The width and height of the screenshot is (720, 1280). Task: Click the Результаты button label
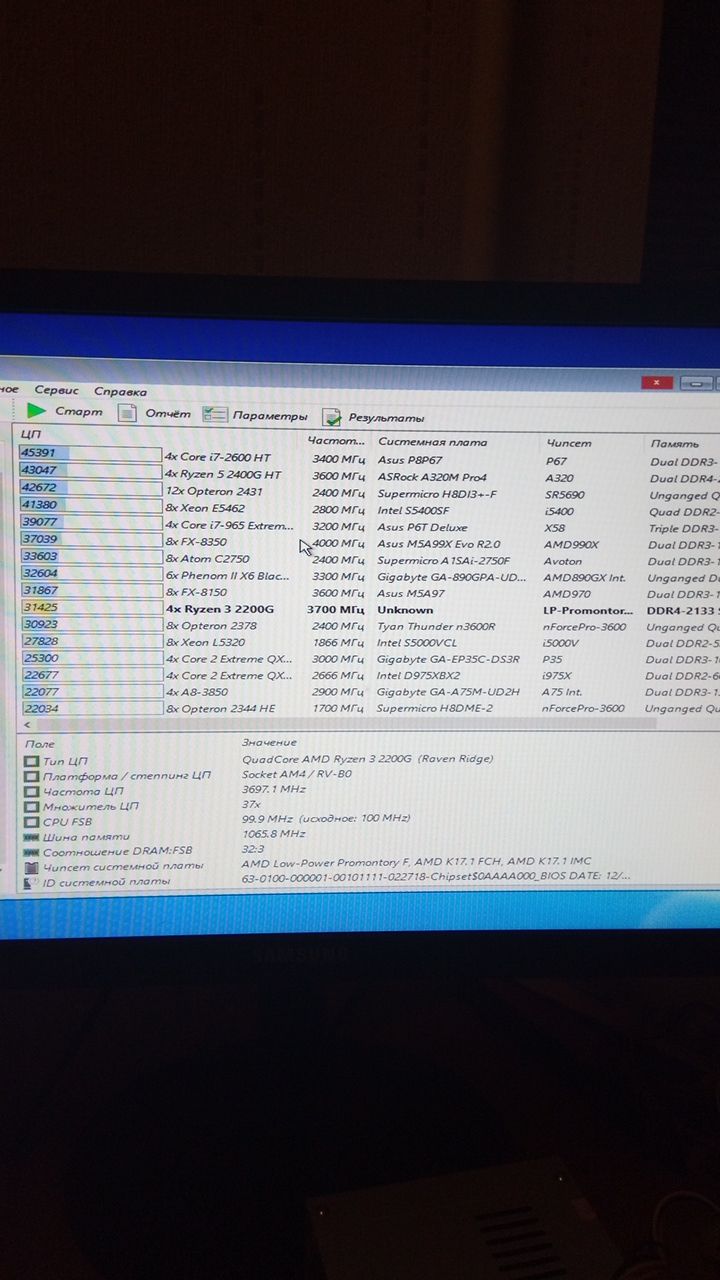(386, 418)
